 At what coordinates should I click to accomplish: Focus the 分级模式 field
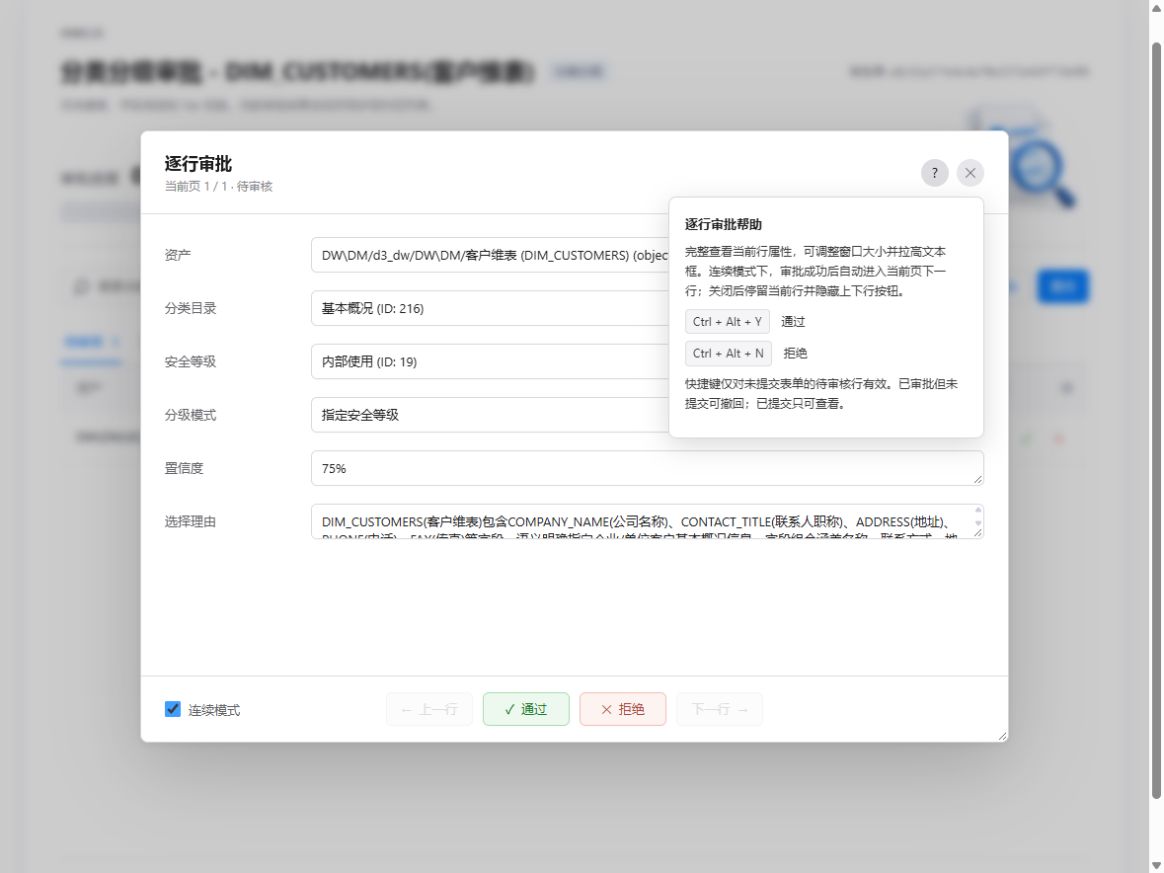pyautogui.click(x=490, y=415)
